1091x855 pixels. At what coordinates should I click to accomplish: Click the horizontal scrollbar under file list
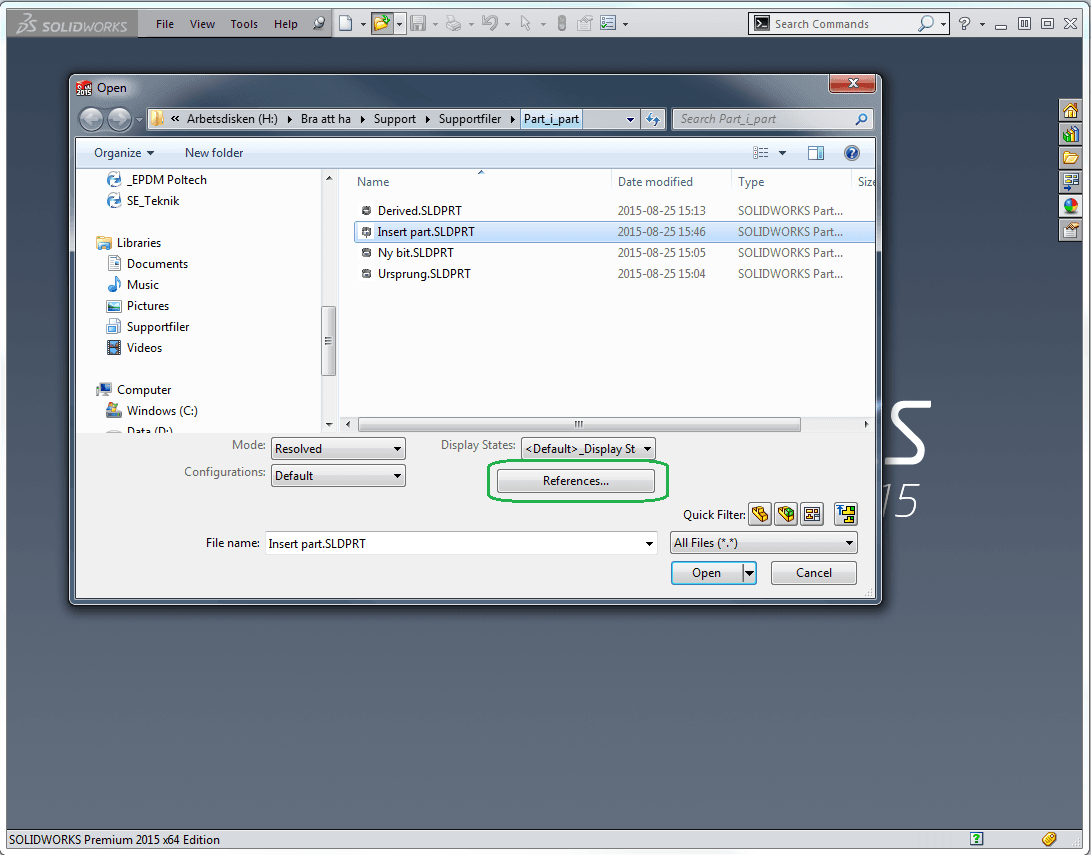(x=578, y=424)
